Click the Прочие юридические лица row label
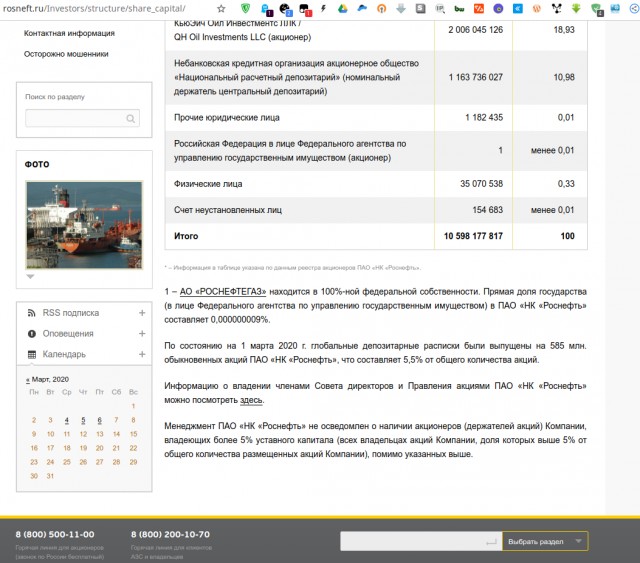Screen dimensions: 640x563 (227, 118)
